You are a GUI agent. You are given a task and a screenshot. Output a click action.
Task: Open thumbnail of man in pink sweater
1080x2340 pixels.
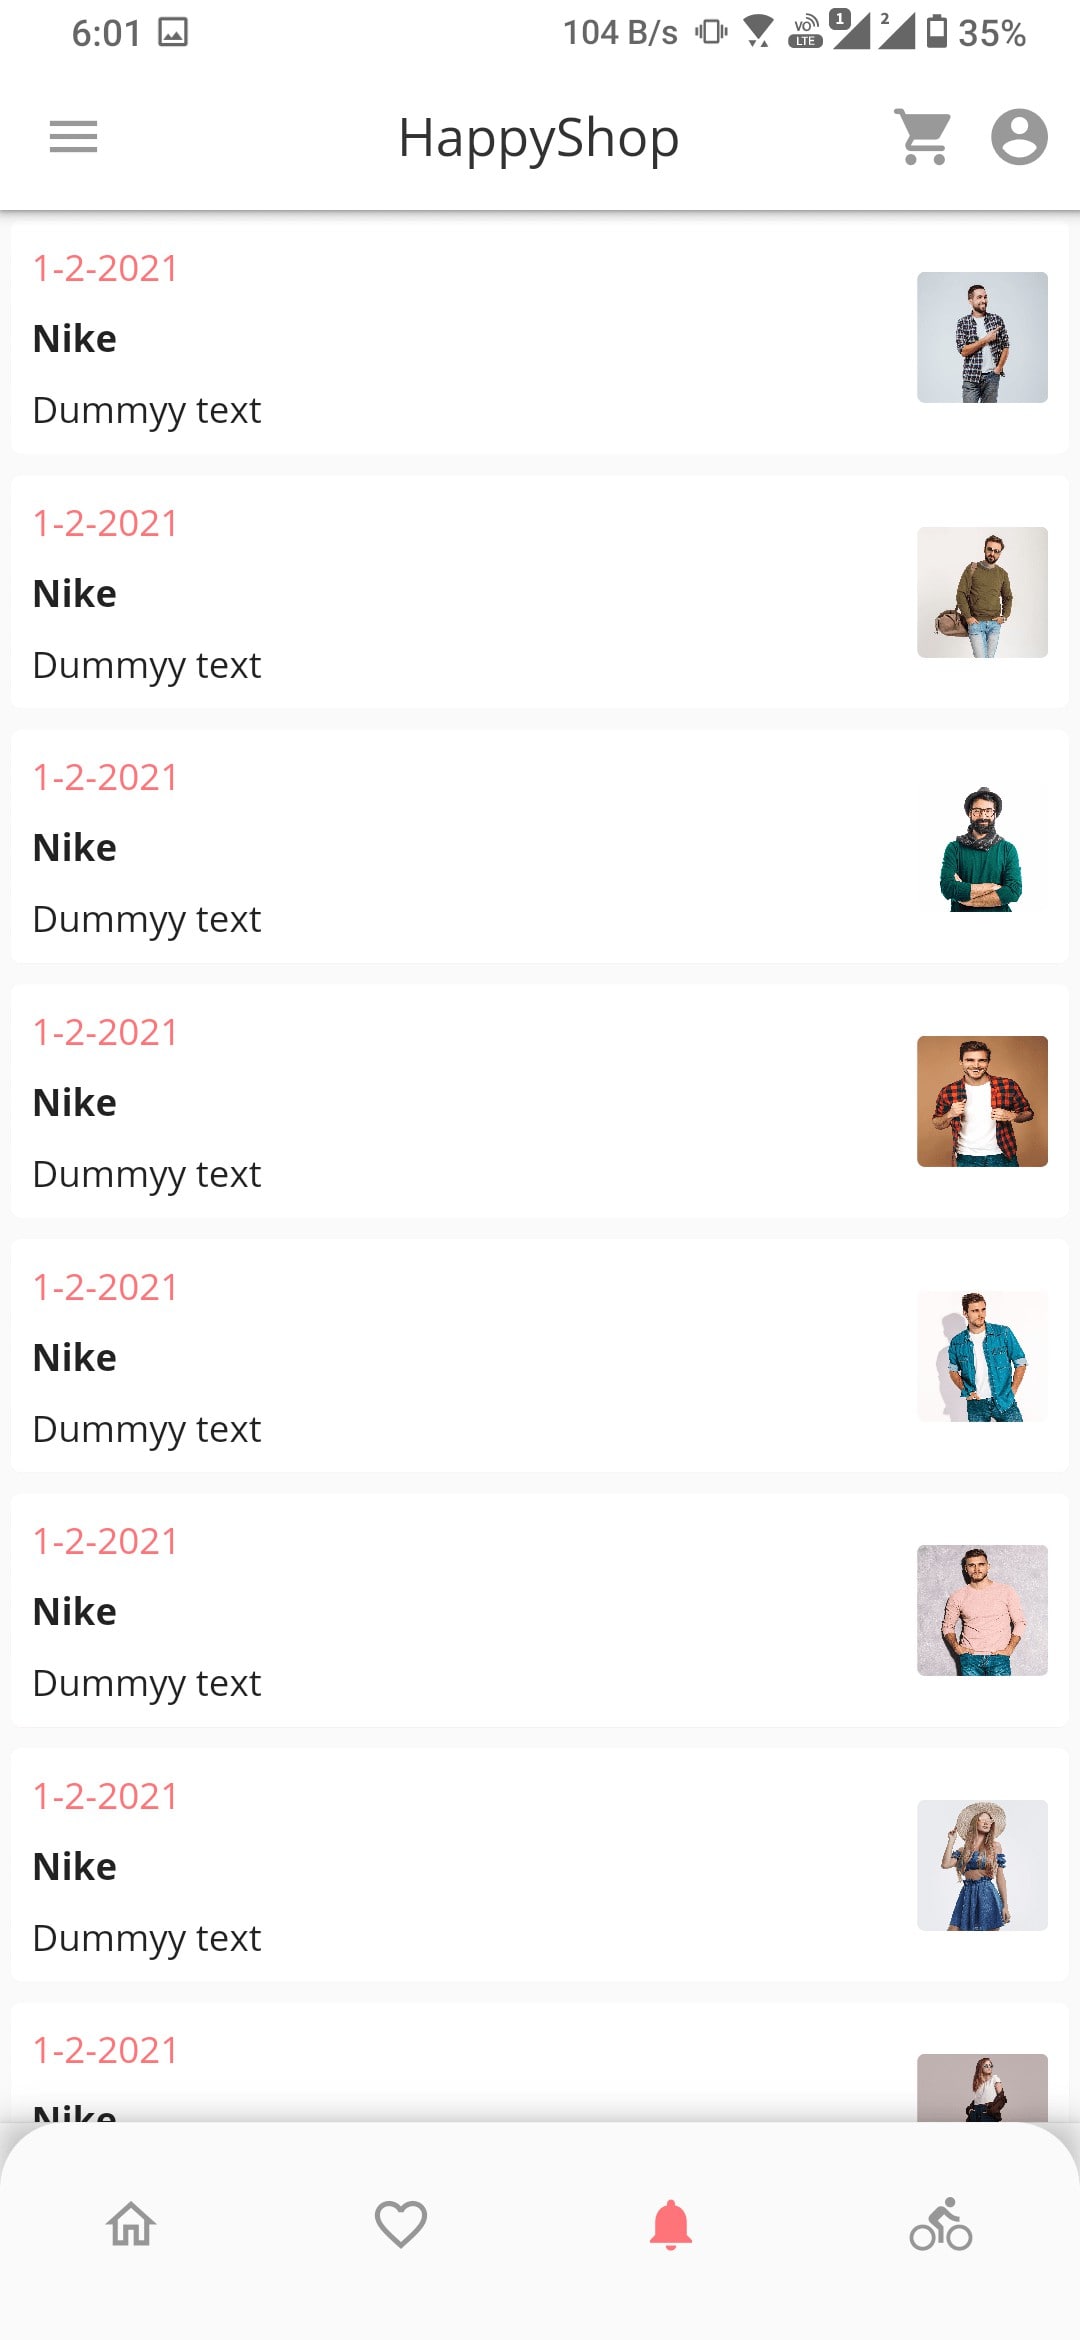pyautogui.click(x=982, y=1610)
